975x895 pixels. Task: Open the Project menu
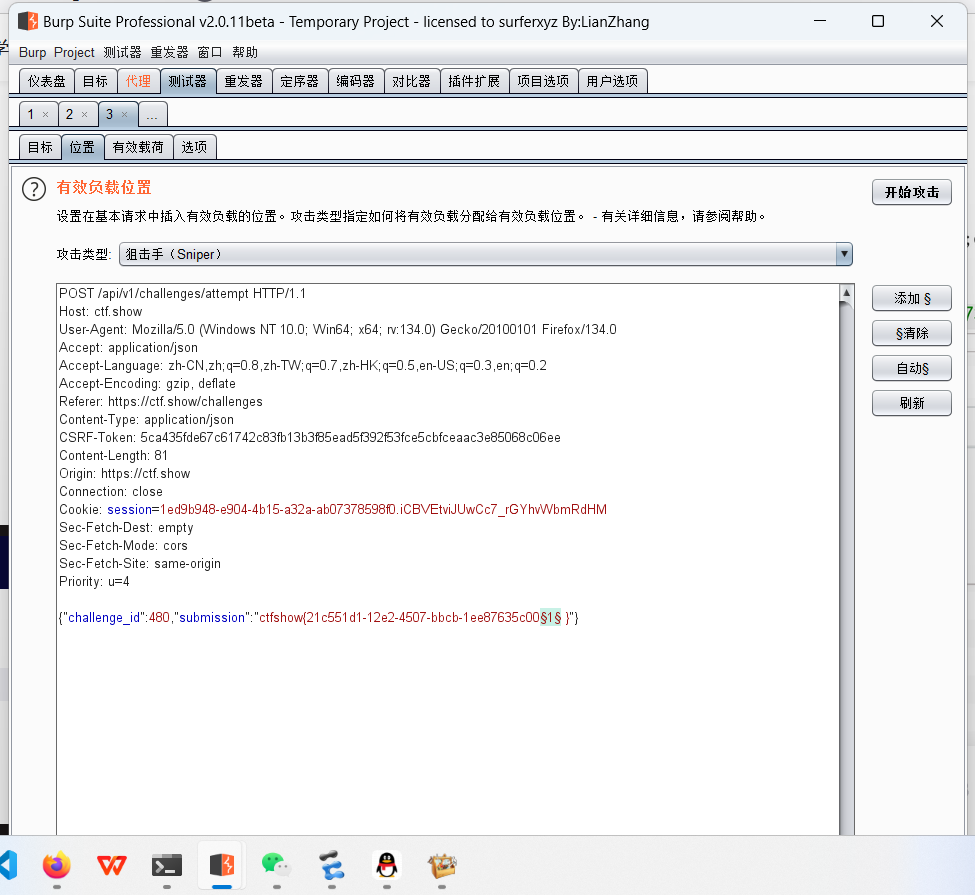click(74, 52)
